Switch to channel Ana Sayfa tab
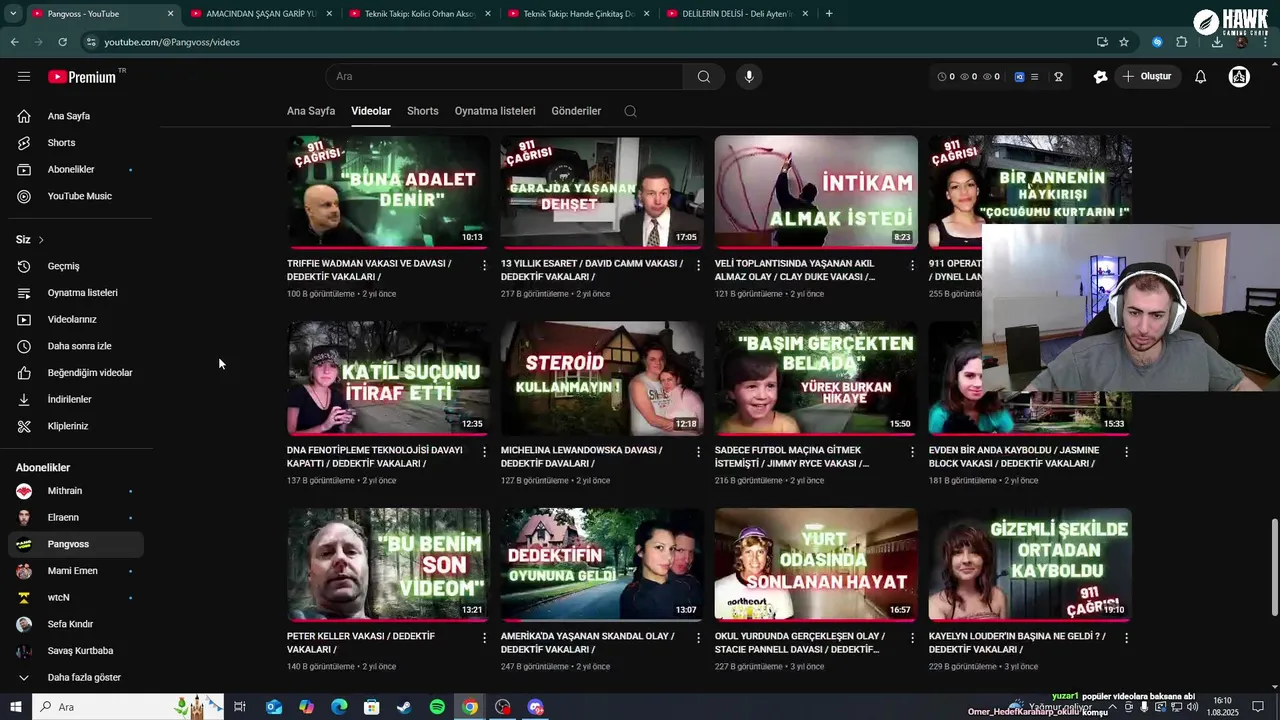The image size is (1280, 720). tap(311, 111)
